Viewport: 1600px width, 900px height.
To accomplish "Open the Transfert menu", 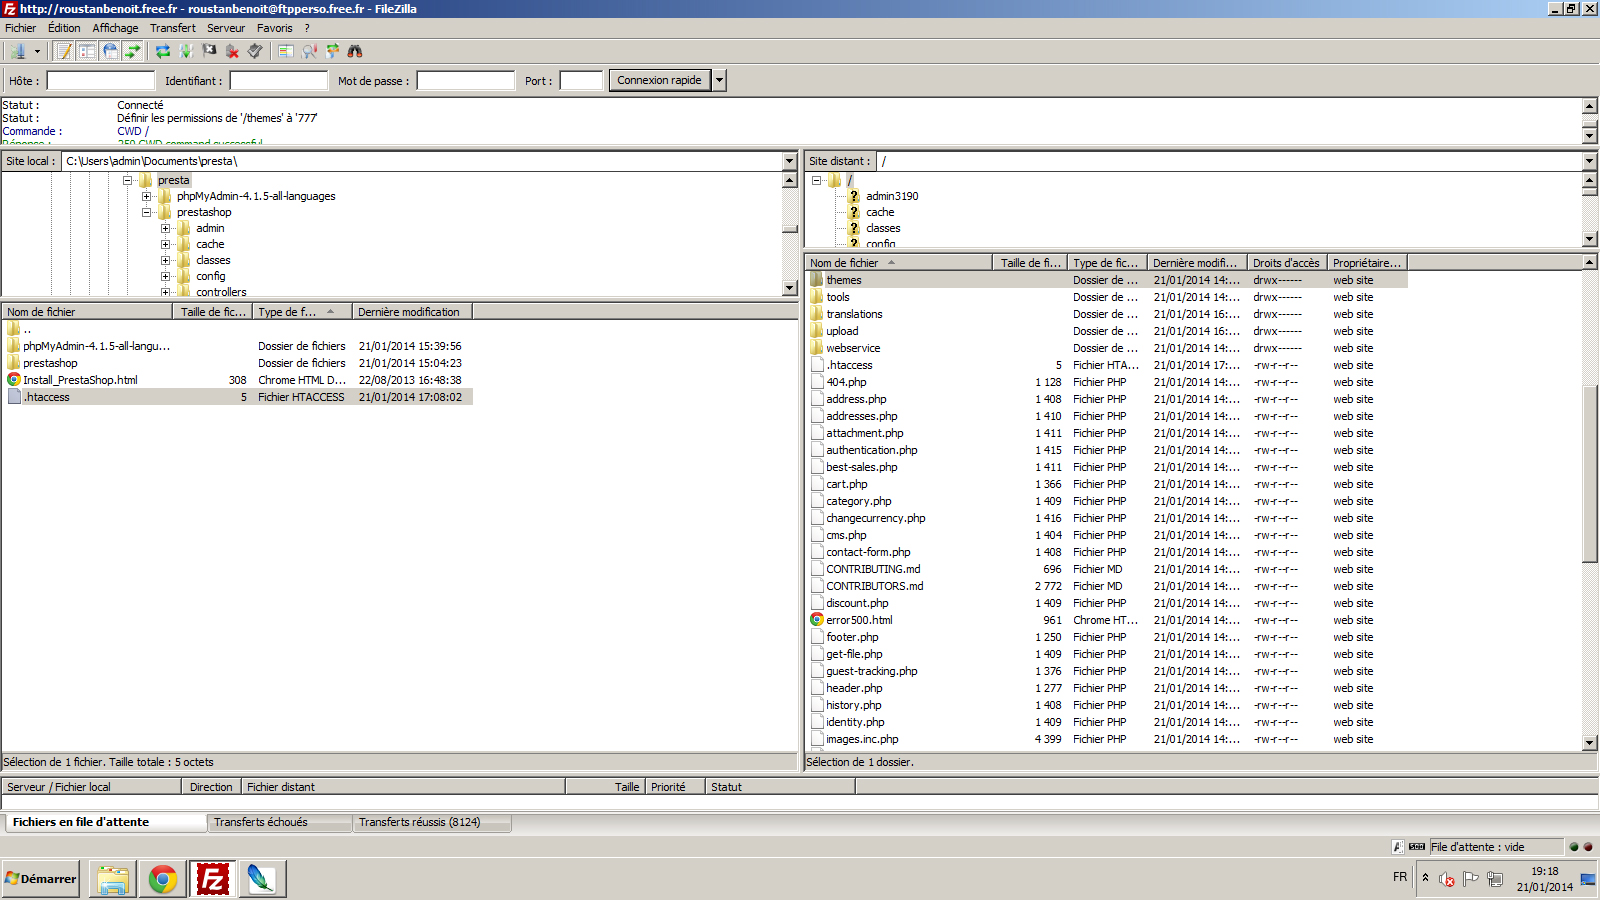I will pyautogui.click(x=173, y=28).
